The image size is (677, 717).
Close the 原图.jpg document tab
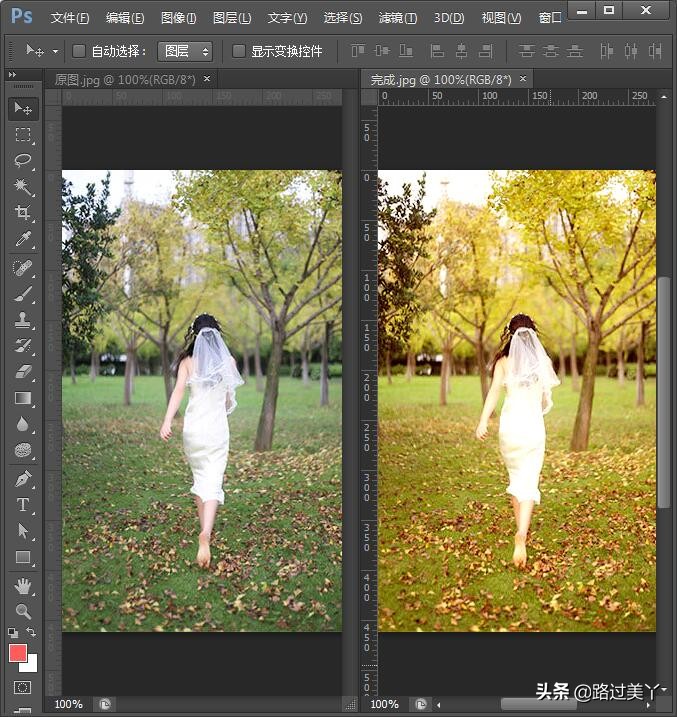click(x=207, y=79)
